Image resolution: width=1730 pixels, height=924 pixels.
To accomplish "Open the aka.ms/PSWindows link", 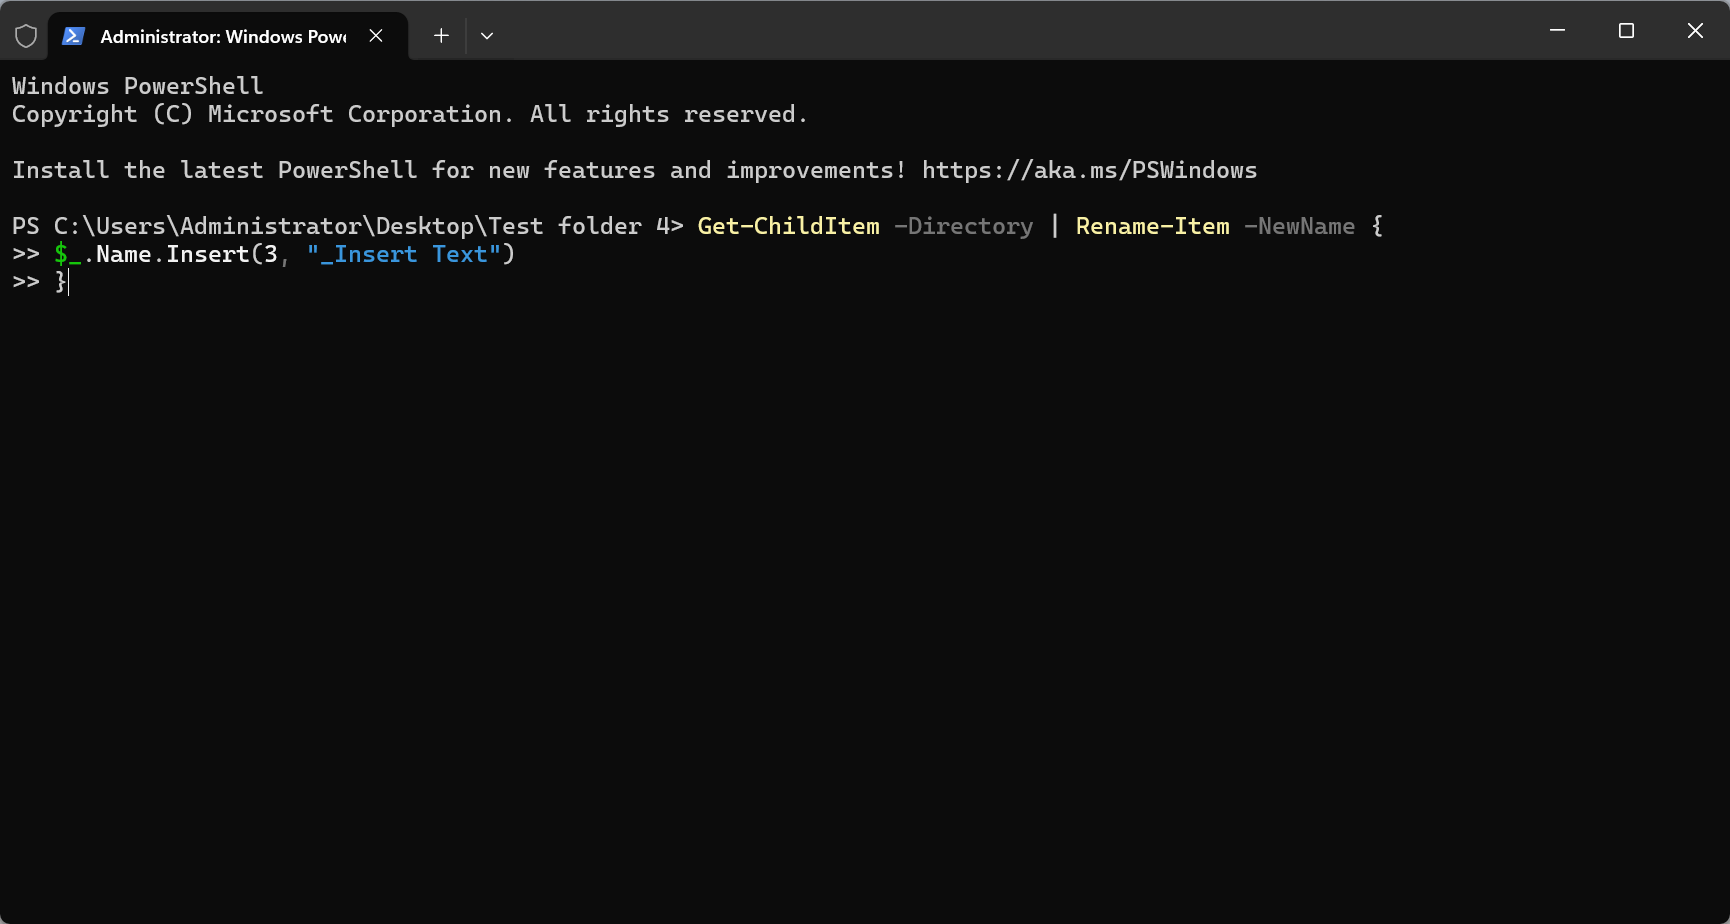I will (x=1089, y=171).
